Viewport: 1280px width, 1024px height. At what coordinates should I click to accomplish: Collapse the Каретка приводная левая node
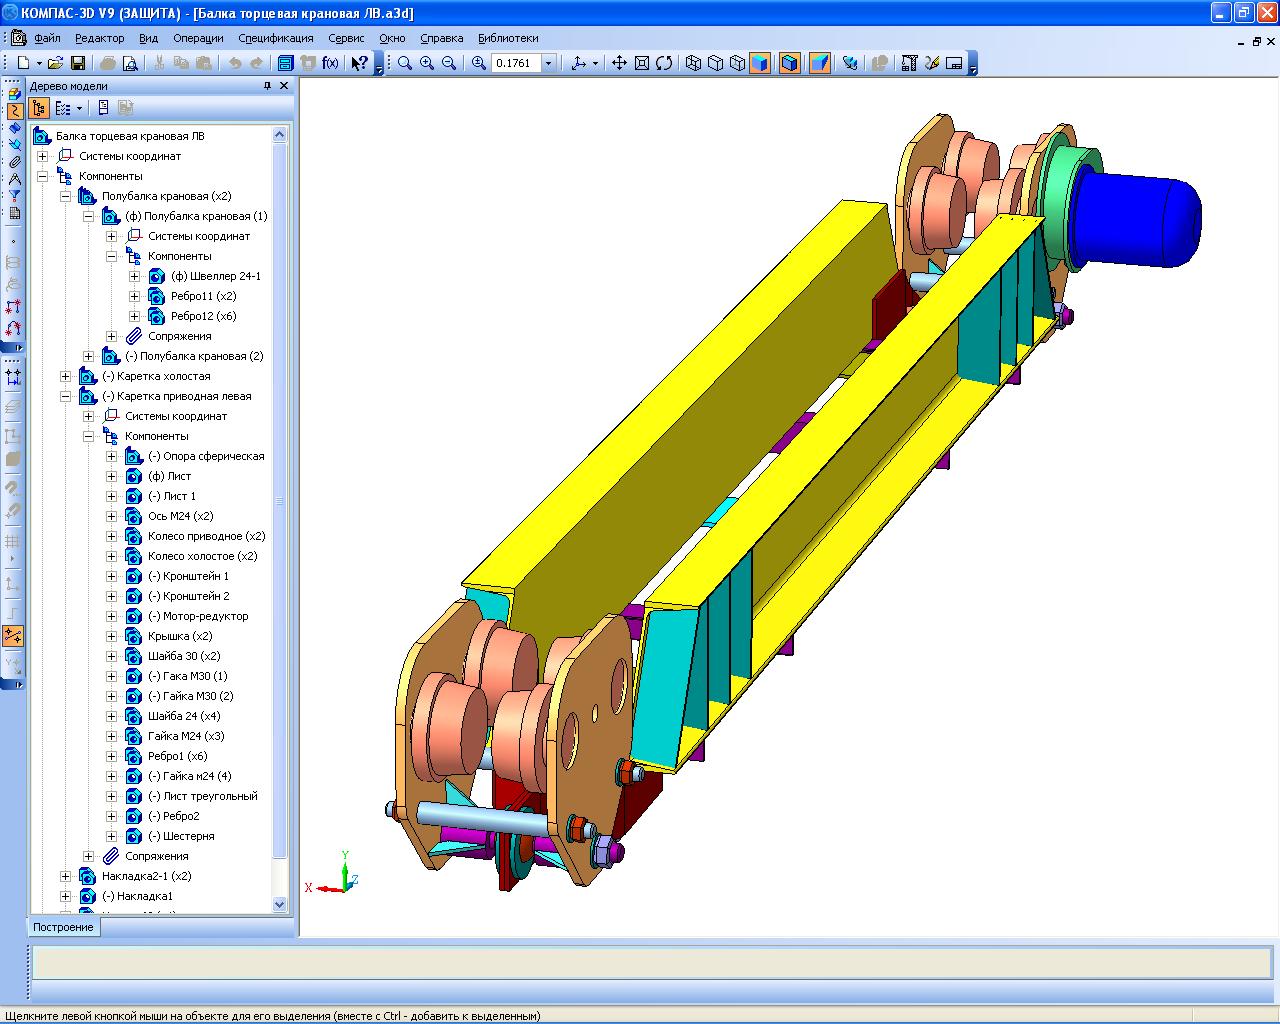[x=65, y=396]
